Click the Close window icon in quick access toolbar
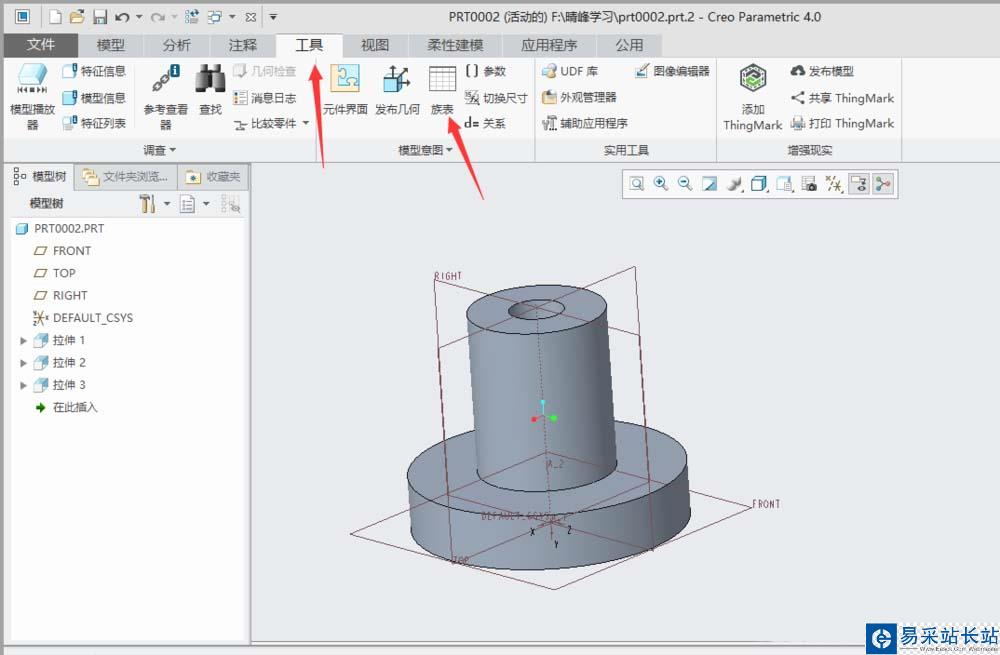The width and height of the screenshot is (1000, 655). [251, 17]
